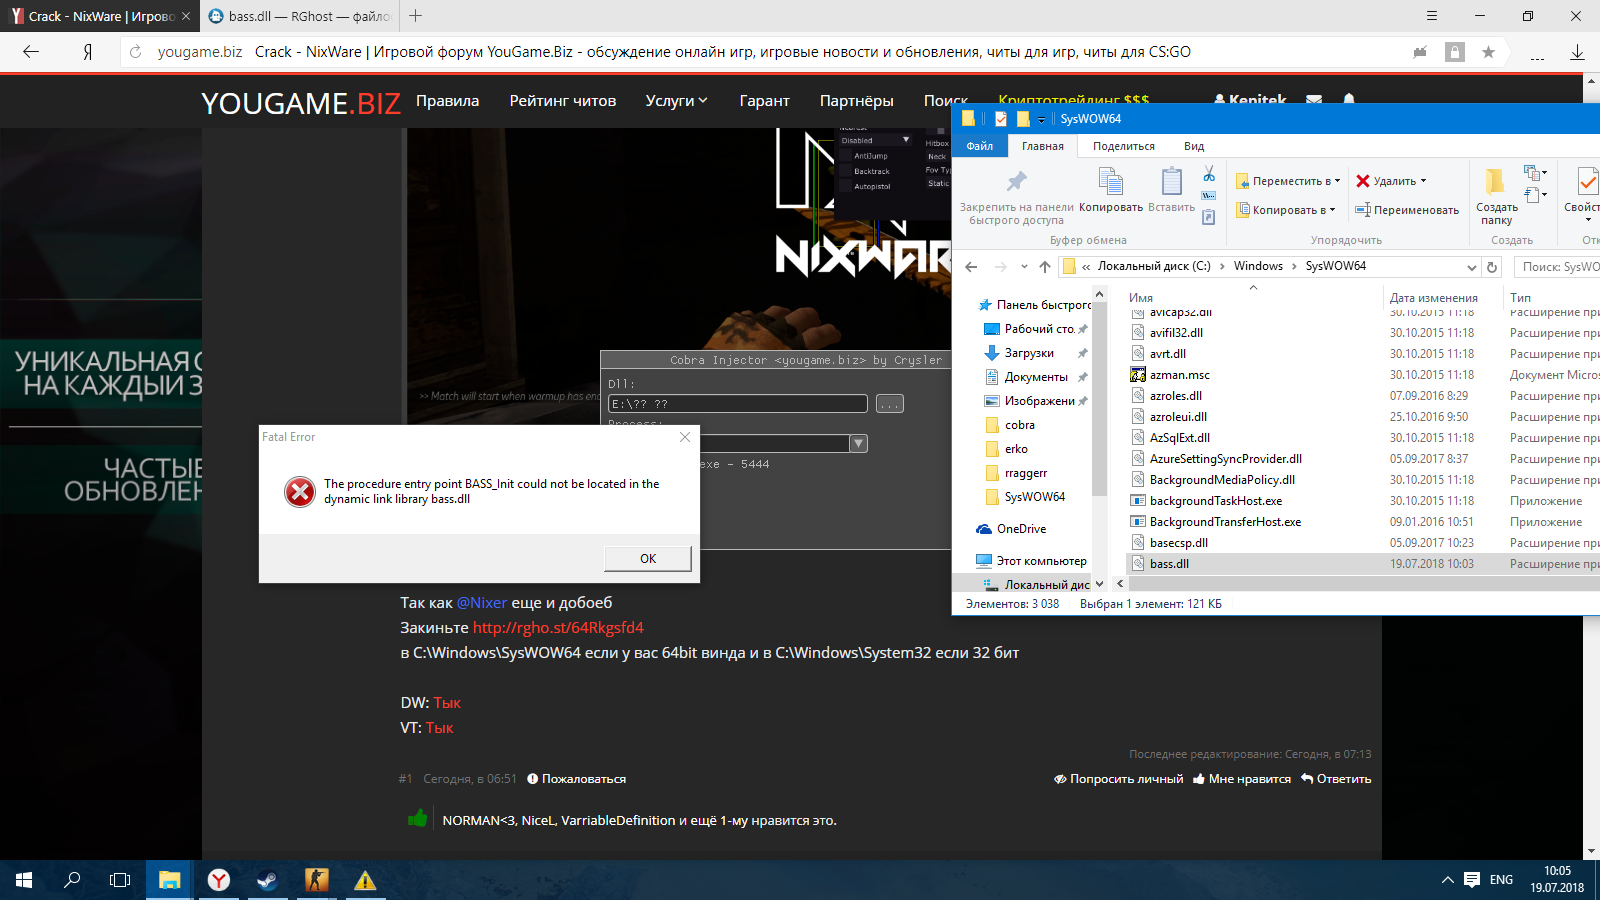
Task: Go up one folder level in Explorer
Action: click(x=1045, y=267)
